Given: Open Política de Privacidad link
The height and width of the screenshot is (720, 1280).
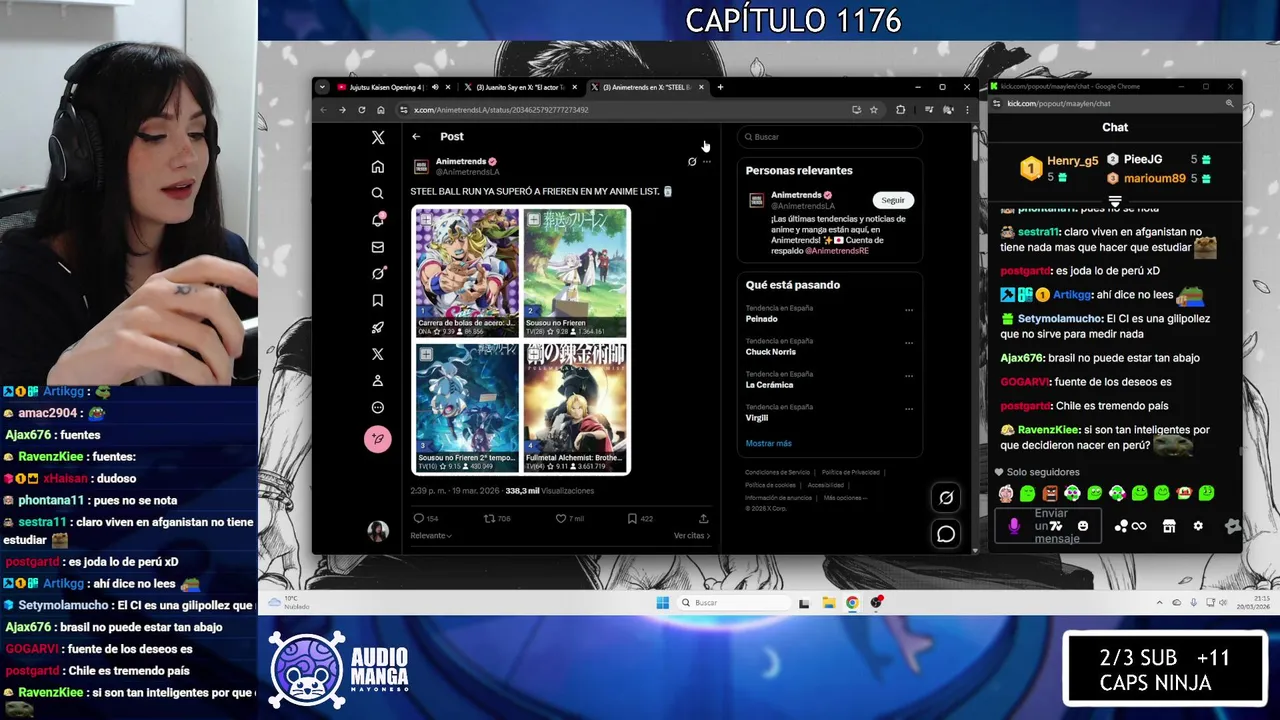Looking at the screenshot, I should [x=851, y=472].
